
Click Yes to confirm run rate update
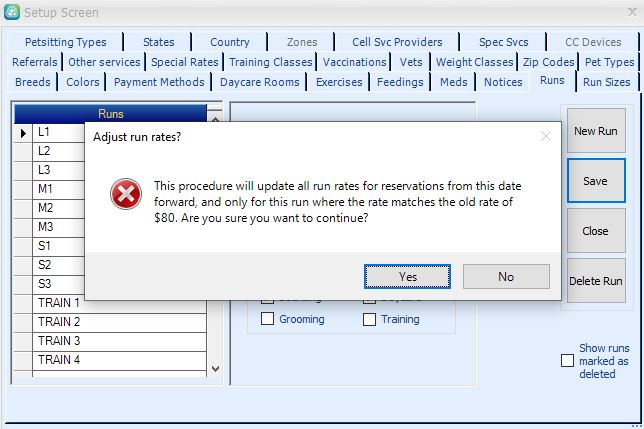407,277
